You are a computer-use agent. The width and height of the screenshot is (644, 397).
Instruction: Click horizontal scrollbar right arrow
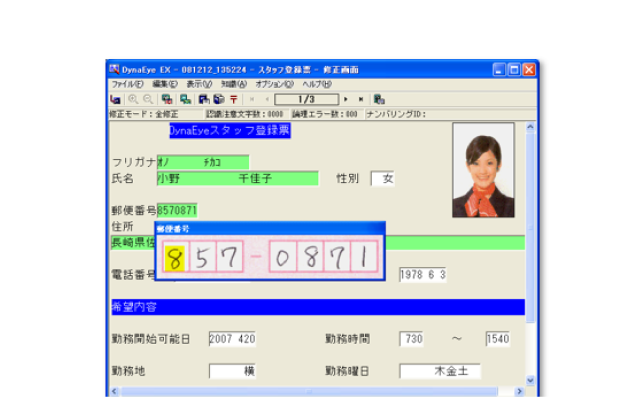pyautogui.click(x=520, y=391)
